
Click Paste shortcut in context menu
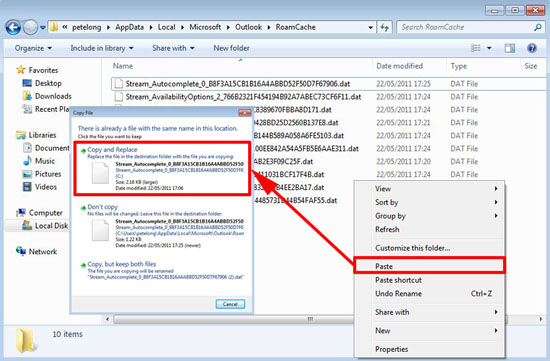coord(430,280)
